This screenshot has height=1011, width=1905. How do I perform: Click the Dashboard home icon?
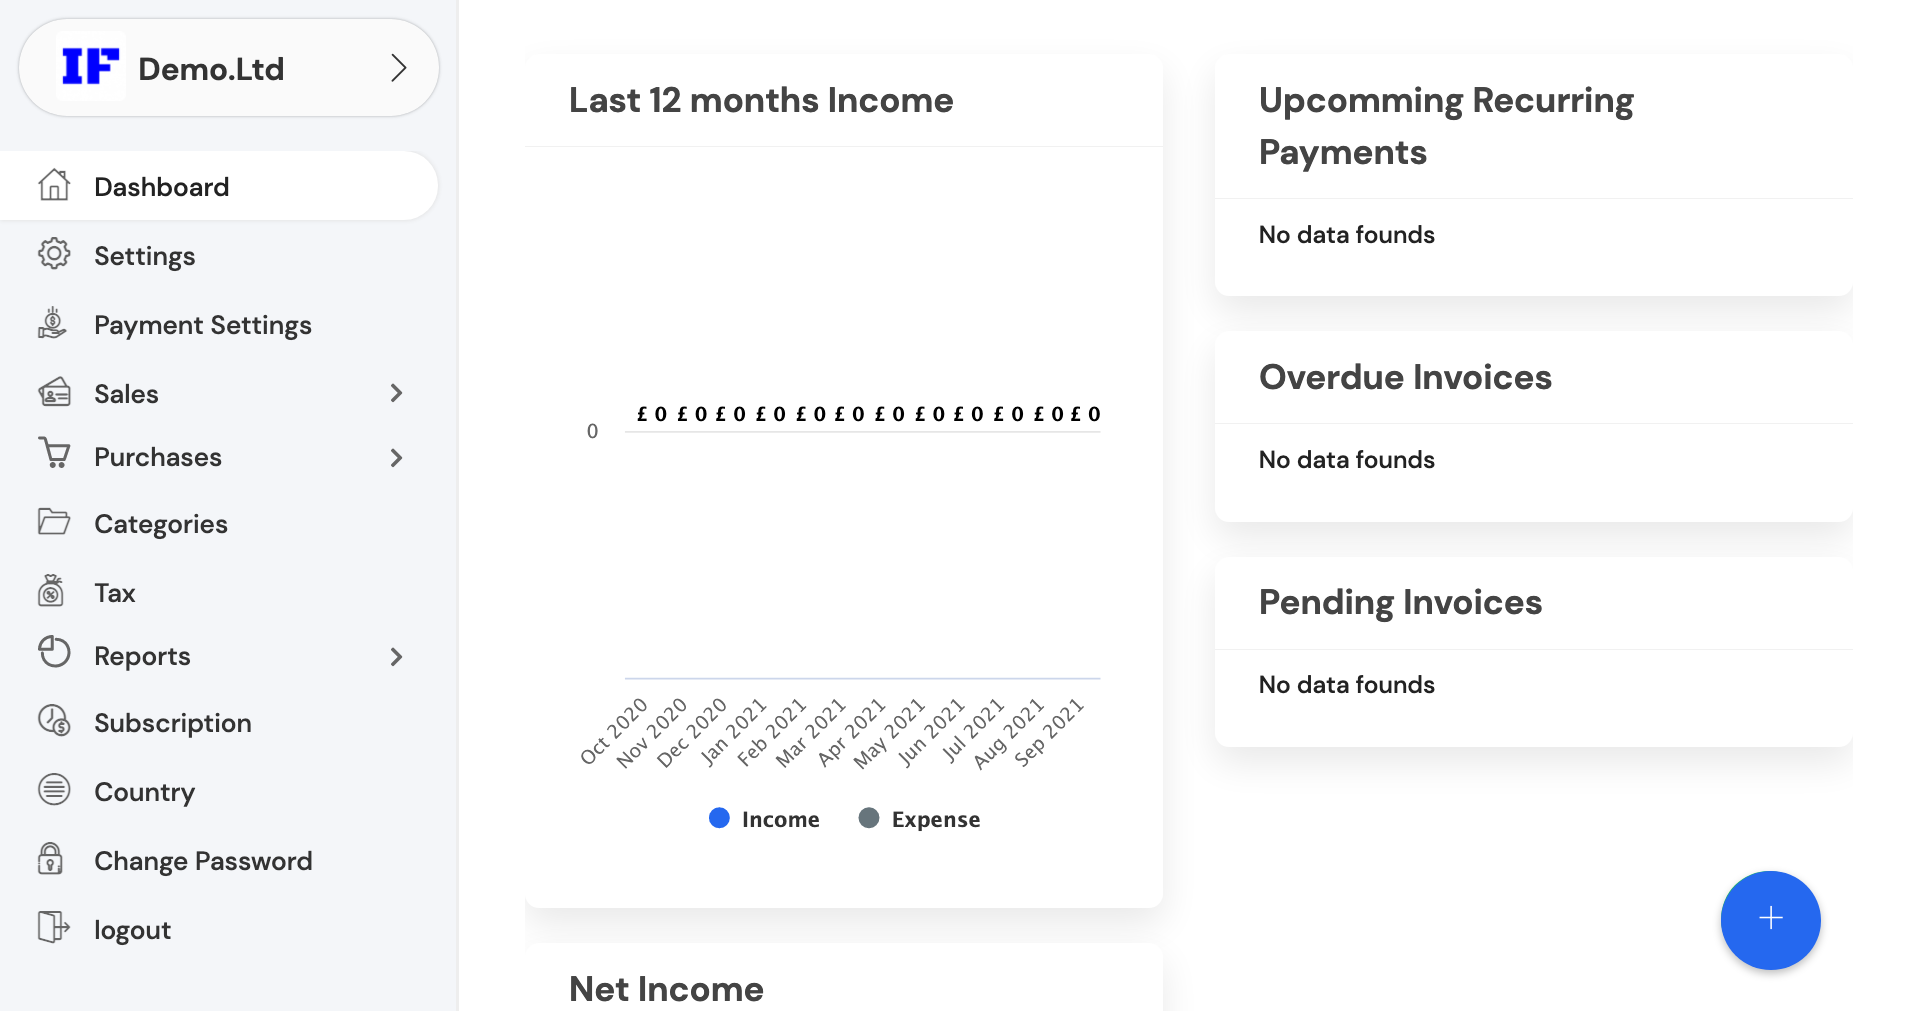coord(55,185)
